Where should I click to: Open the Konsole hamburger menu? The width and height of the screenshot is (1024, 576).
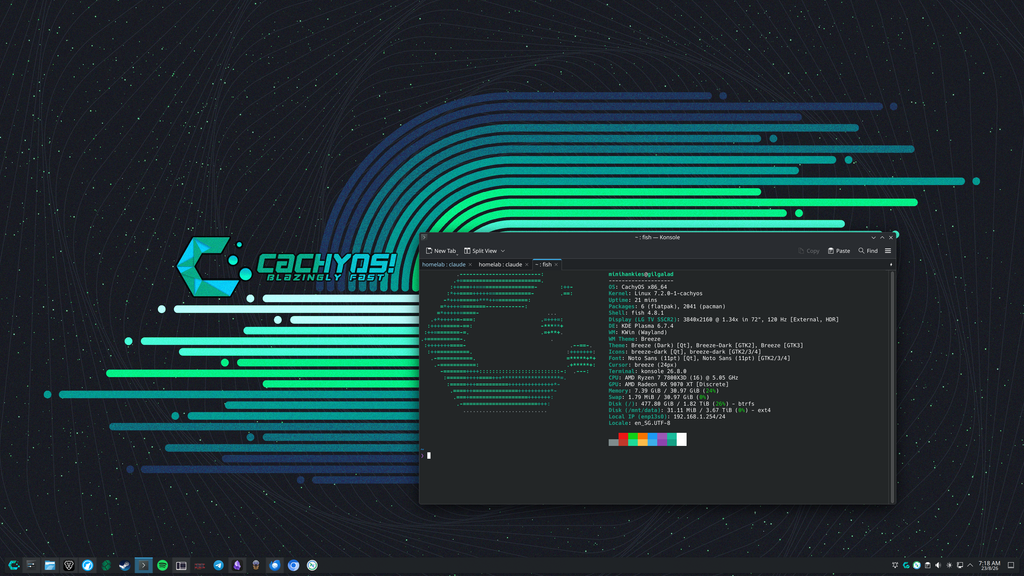888,251
